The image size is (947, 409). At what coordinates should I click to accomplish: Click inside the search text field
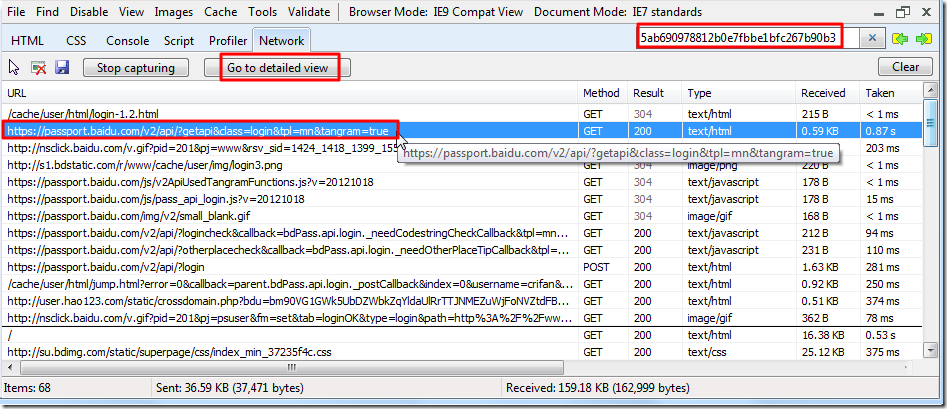tap(748, 38)
